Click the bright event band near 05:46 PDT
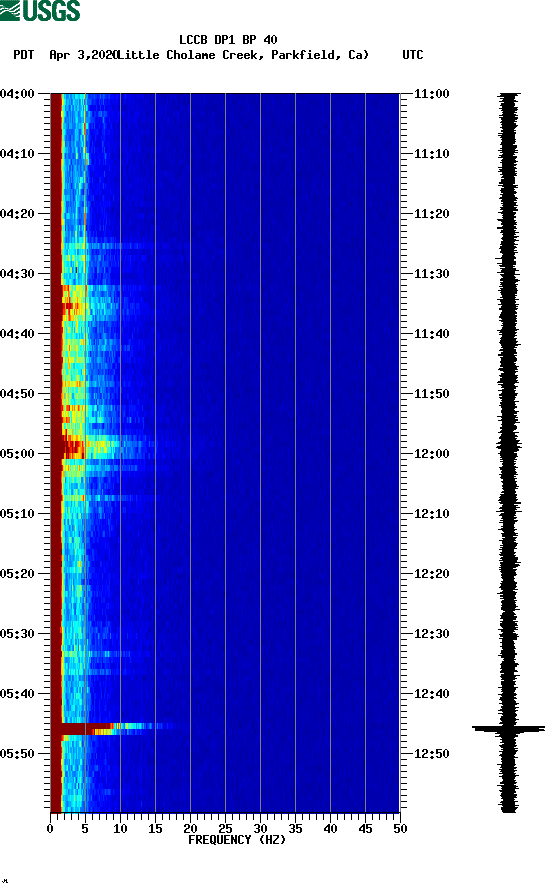Viewport: 552px width, 892px height. 108,729
